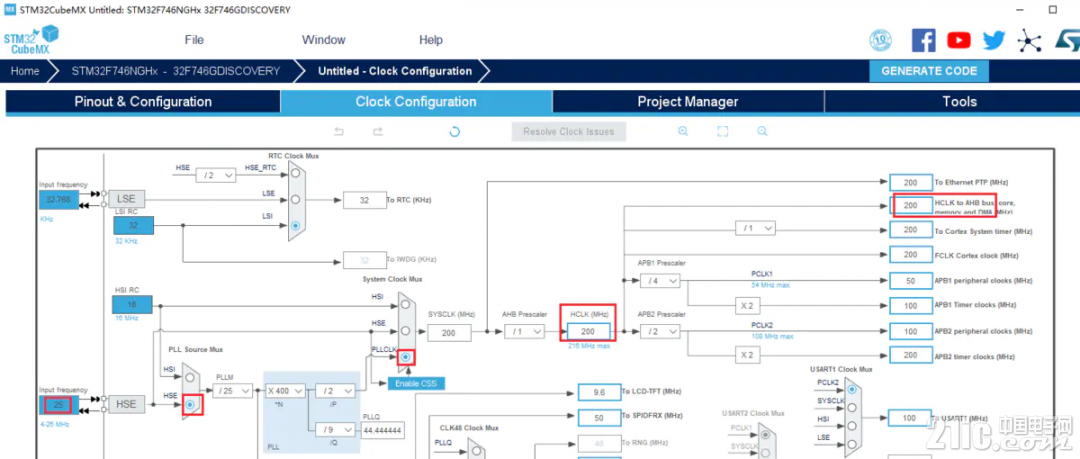Open the APB1 Prescaler dropdown
Viewport: 1080px width, 459px height.
tap(660, 280)
